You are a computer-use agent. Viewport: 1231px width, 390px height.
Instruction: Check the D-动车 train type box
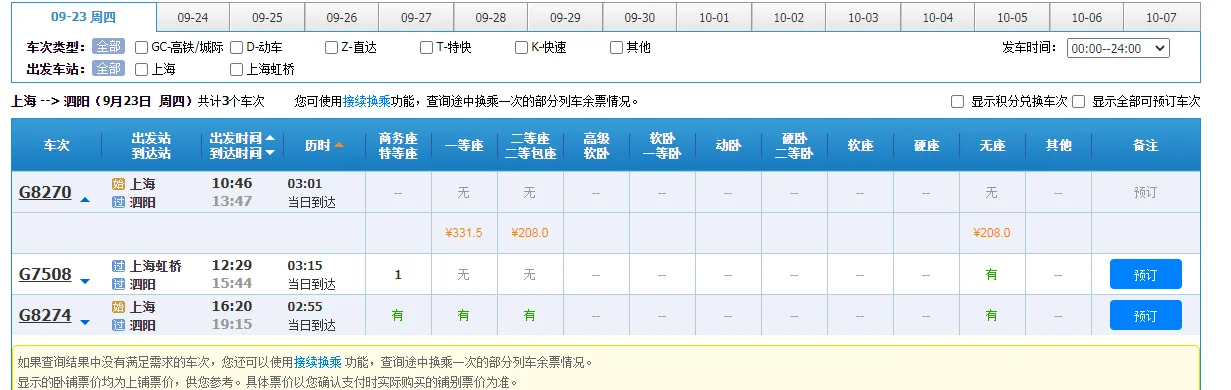point(237,47)
